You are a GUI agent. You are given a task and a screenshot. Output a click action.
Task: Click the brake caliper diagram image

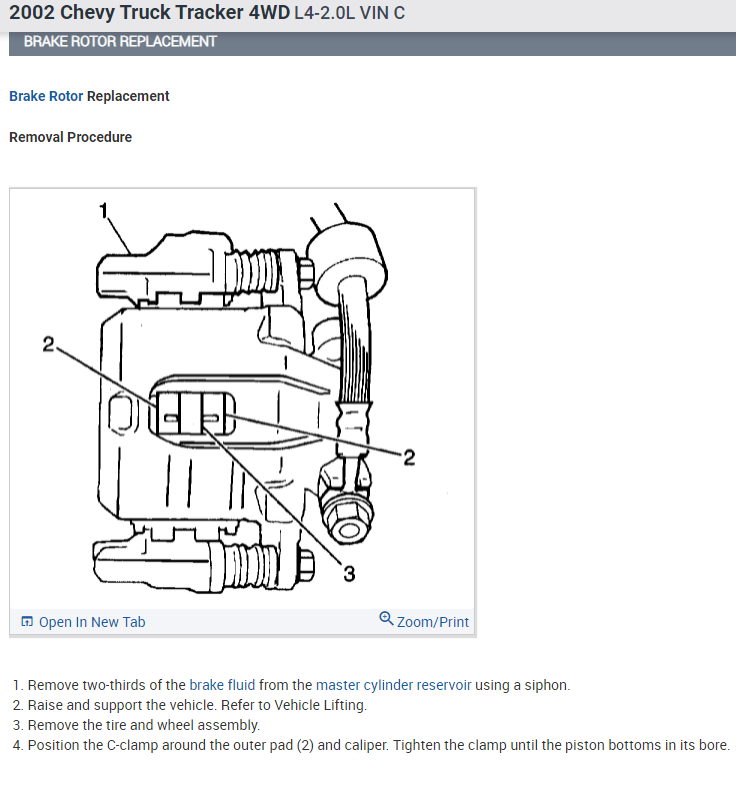pos(242,399)
